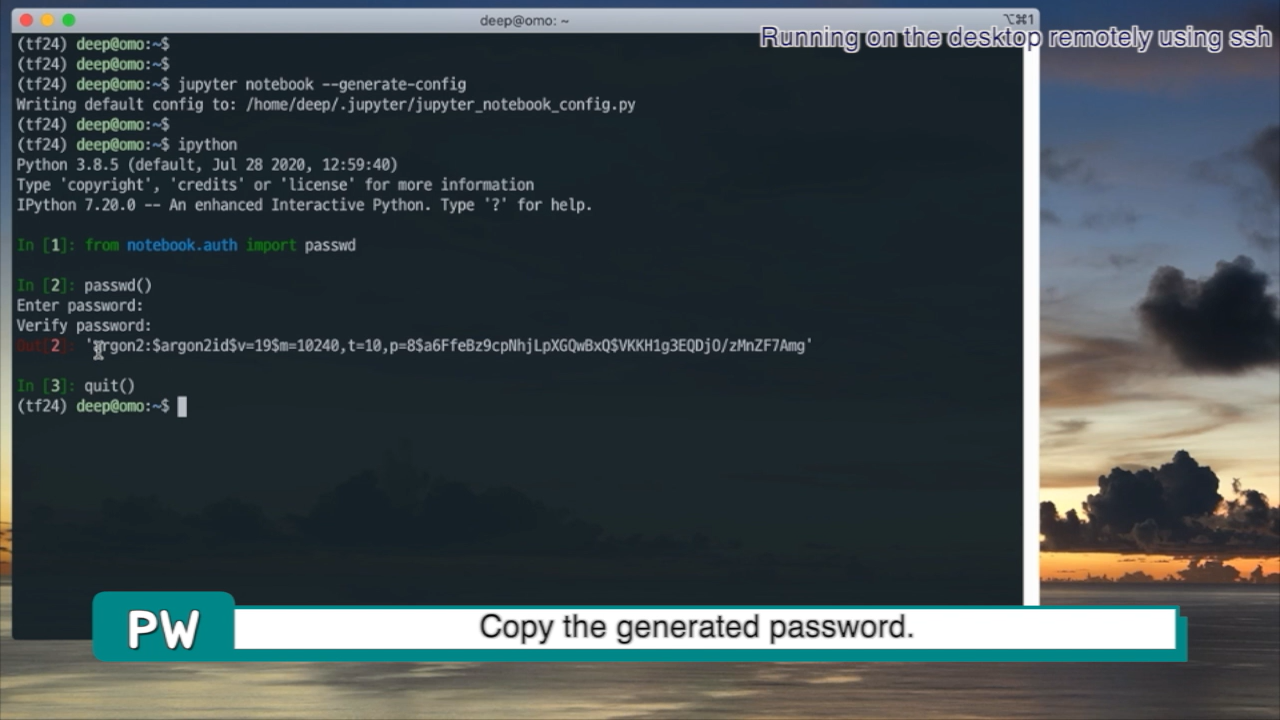Click the 'Verify password:' line
Screen dimensions: 1280x720
(84, 326)
